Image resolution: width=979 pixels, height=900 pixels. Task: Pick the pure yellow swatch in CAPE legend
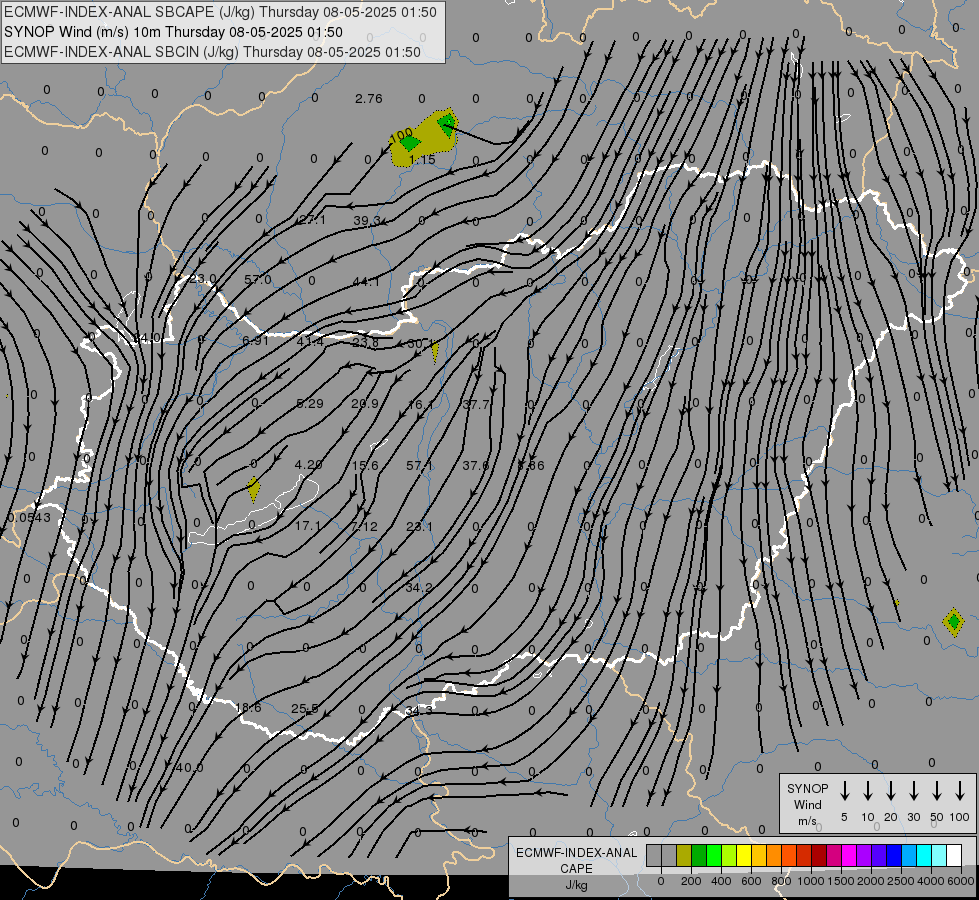pos(744,855)
